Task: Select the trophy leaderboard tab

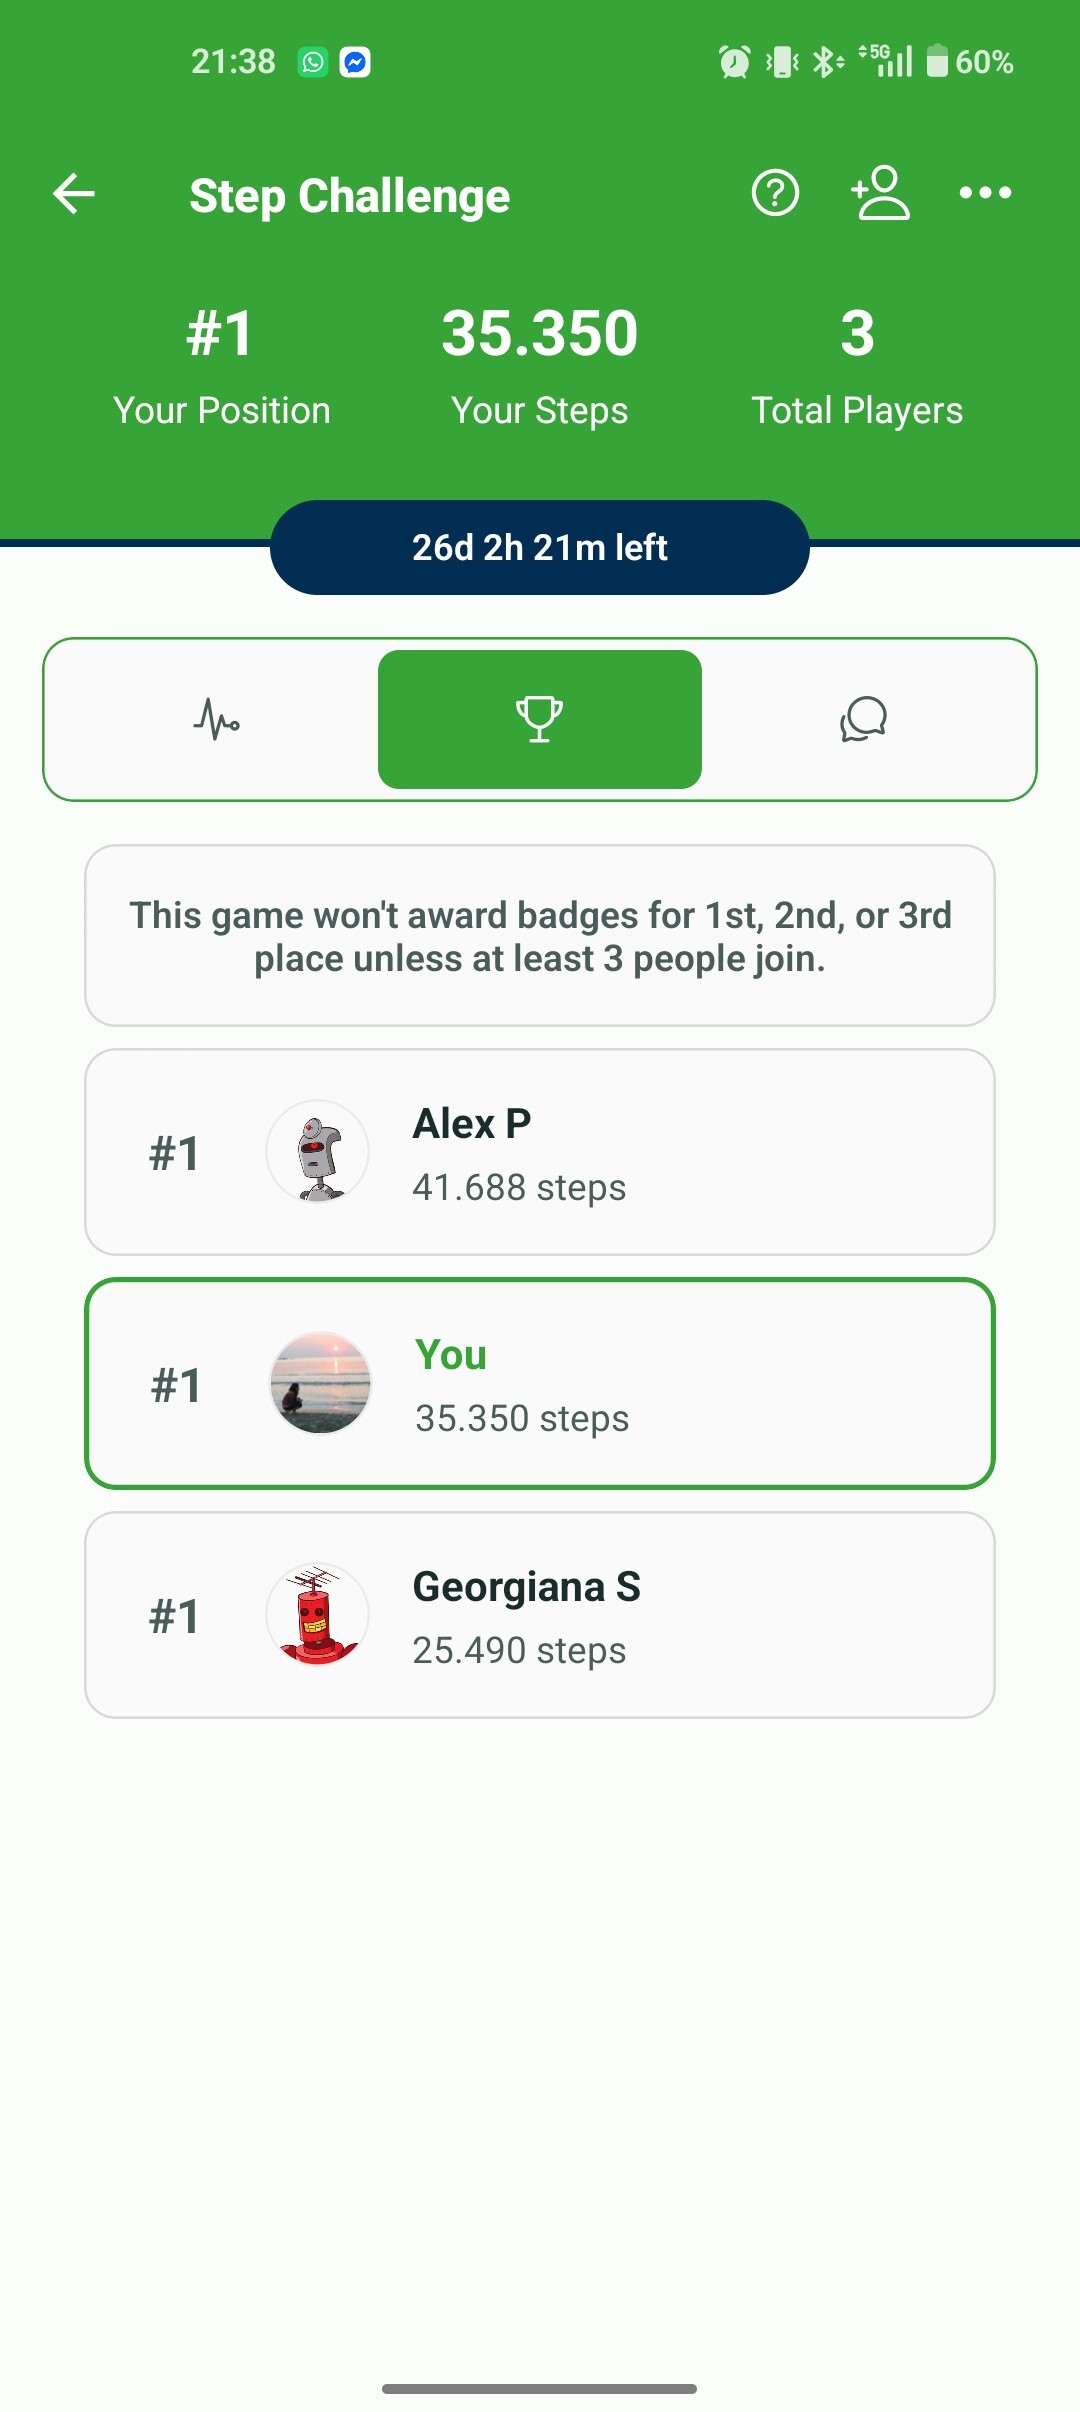Action: [x=540, y=719]
